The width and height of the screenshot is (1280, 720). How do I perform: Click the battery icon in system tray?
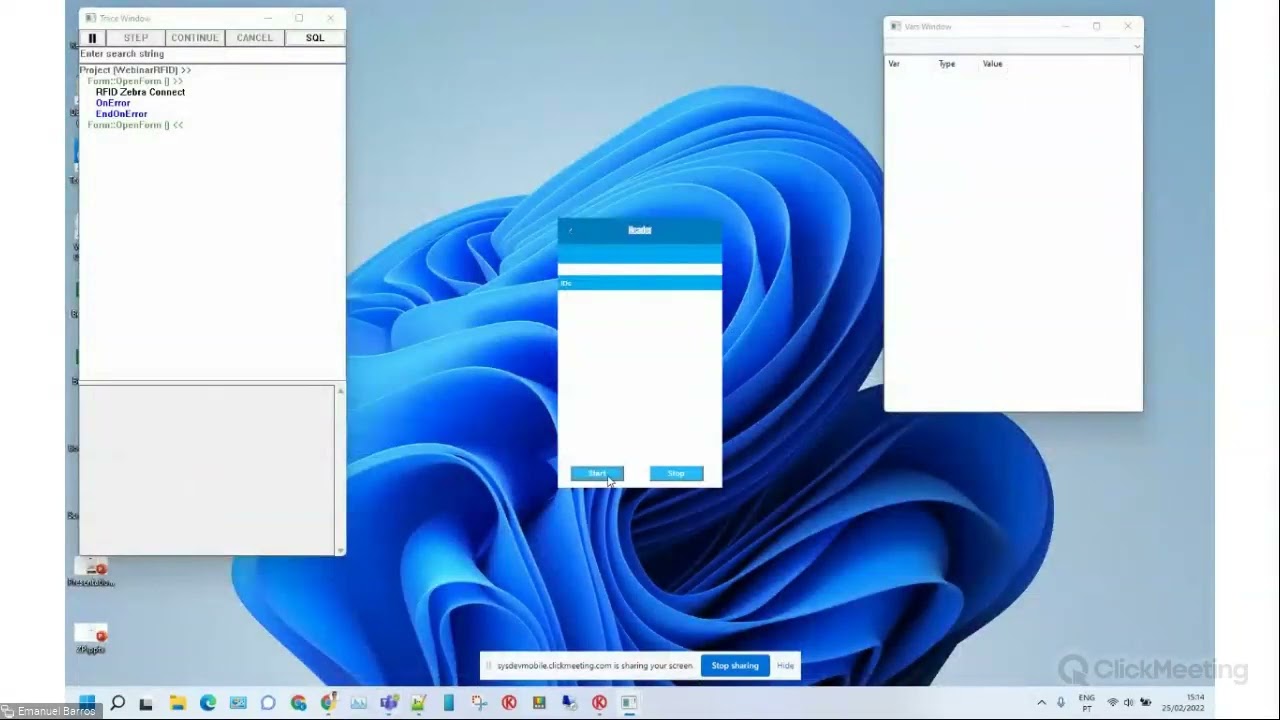(1146, 702)
